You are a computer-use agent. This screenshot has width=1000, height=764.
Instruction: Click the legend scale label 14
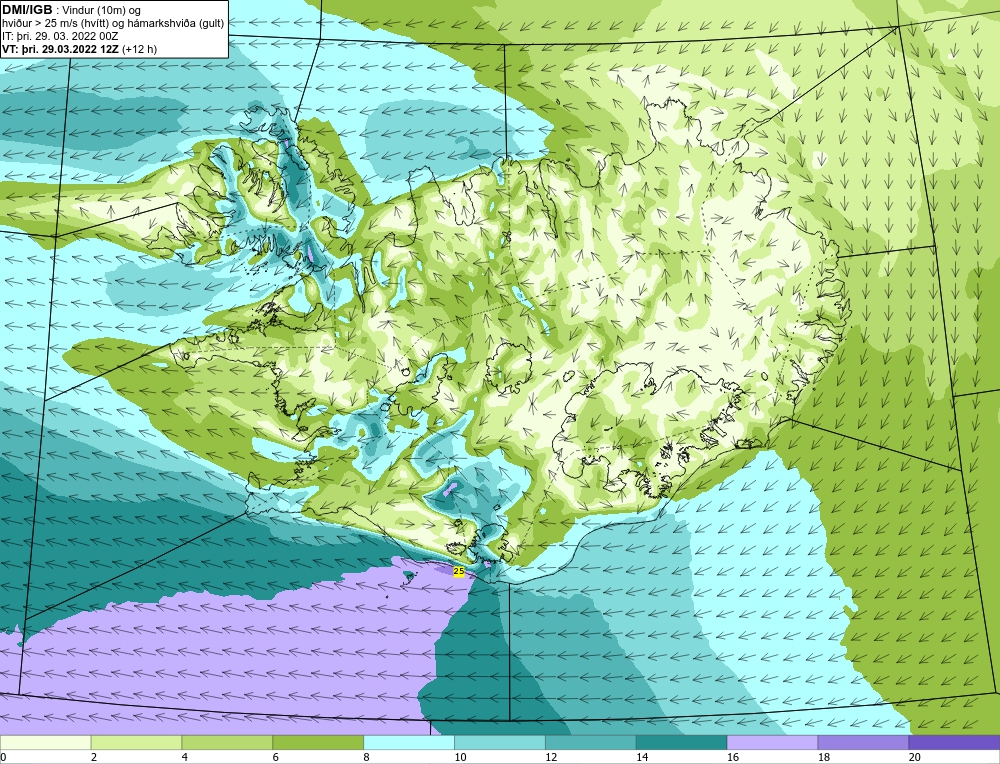(642, 757)
